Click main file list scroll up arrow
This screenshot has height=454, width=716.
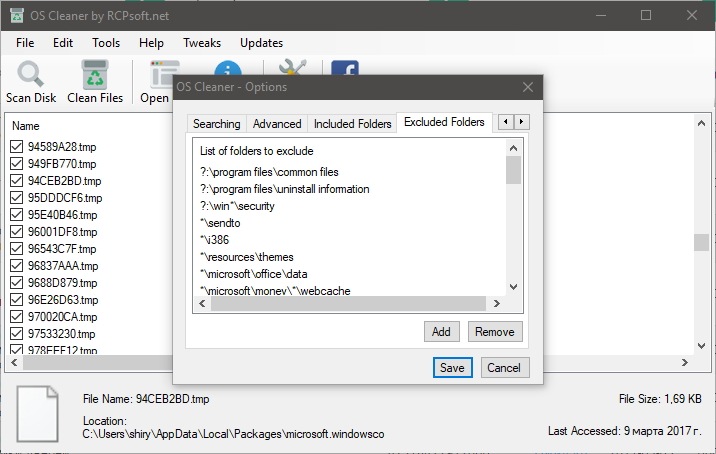coord(701,123)
